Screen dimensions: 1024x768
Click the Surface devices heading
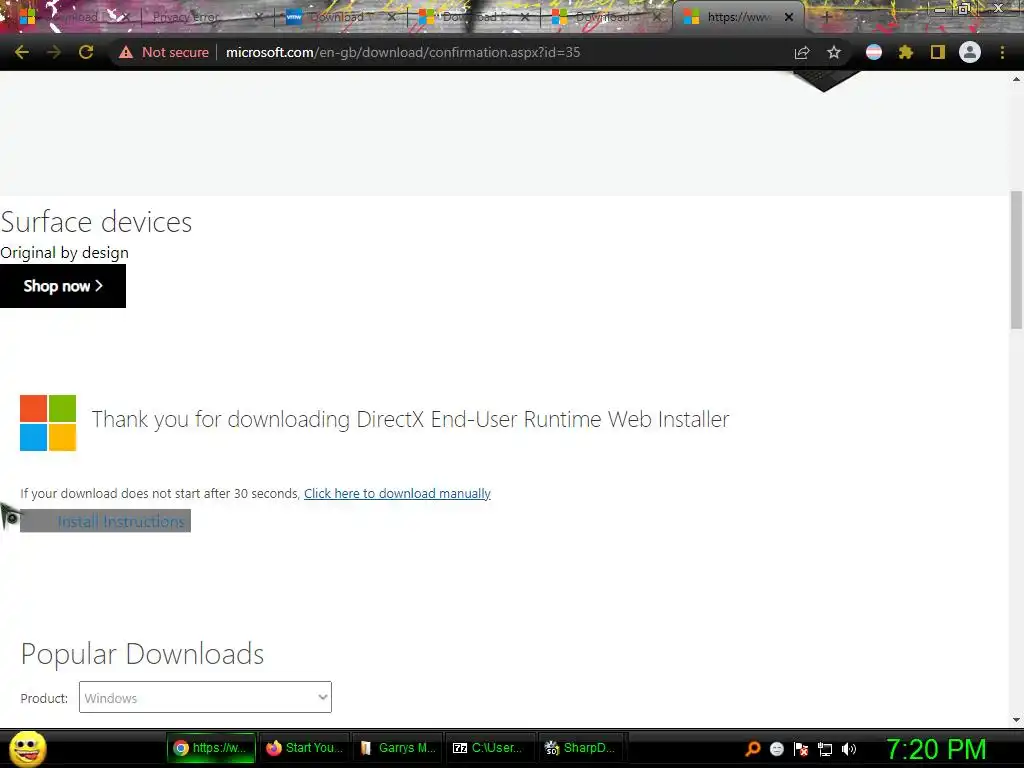[x=96, y=222]
